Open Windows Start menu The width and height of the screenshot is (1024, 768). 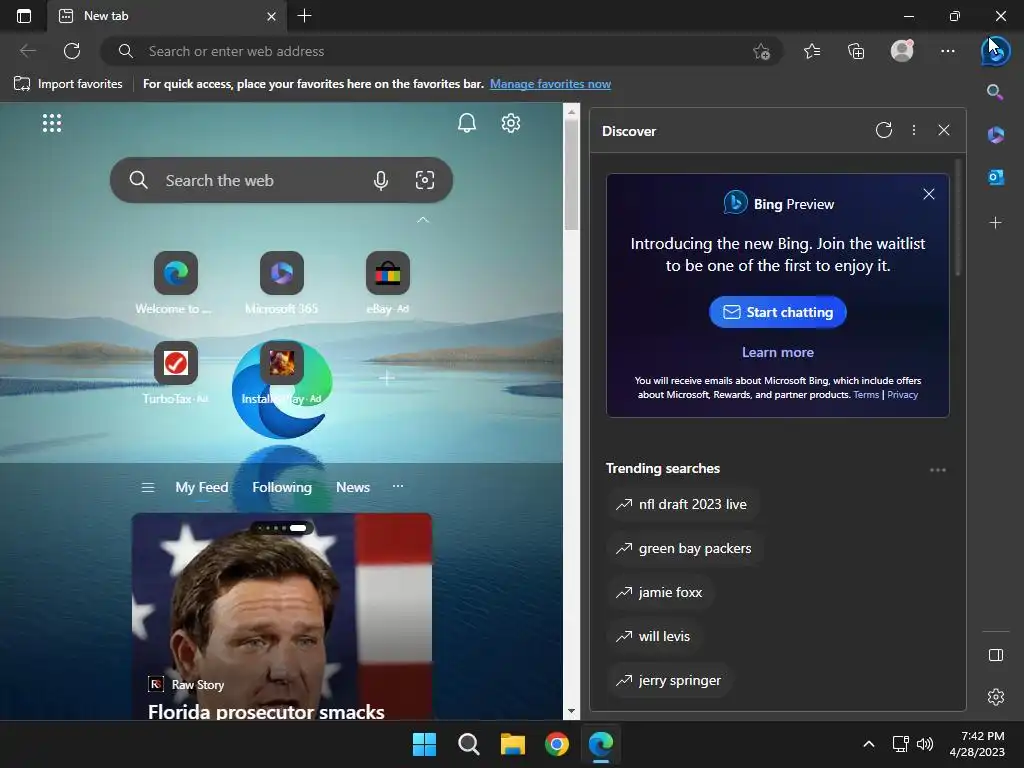[424, 744]
